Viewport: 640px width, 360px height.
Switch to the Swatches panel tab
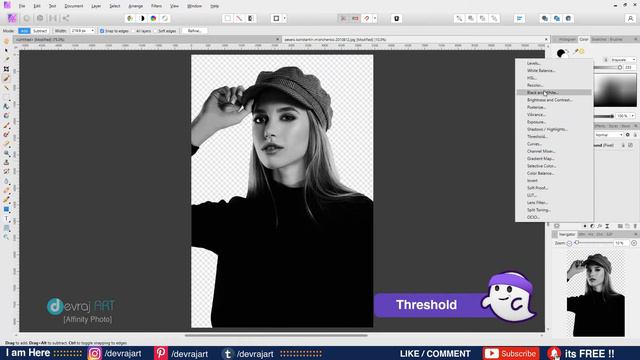tap(599, 40)
